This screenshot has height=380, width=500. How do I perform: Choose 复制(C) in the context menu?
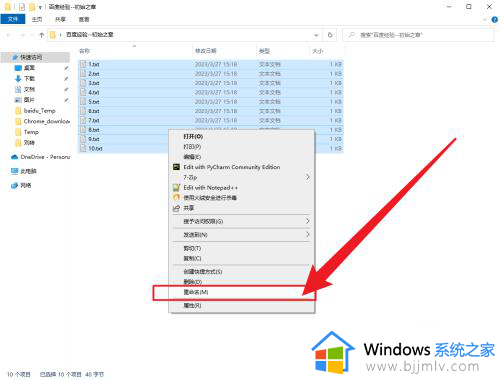(x=242, y=258)
